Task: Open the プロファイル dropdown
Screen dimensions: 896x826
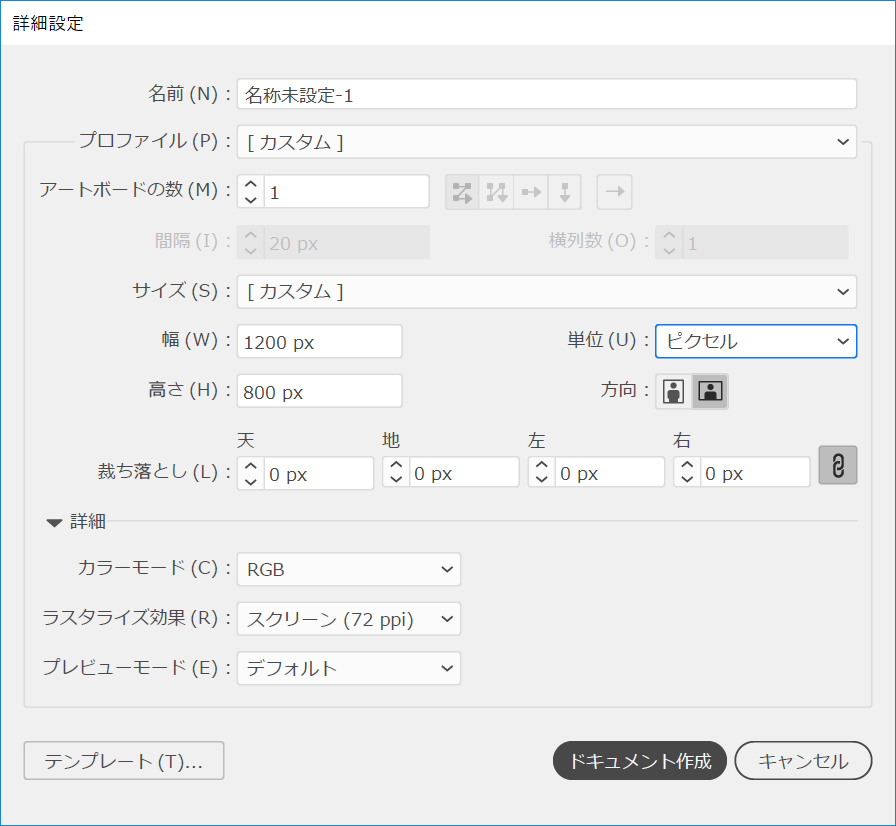Action: coord(546,142)
